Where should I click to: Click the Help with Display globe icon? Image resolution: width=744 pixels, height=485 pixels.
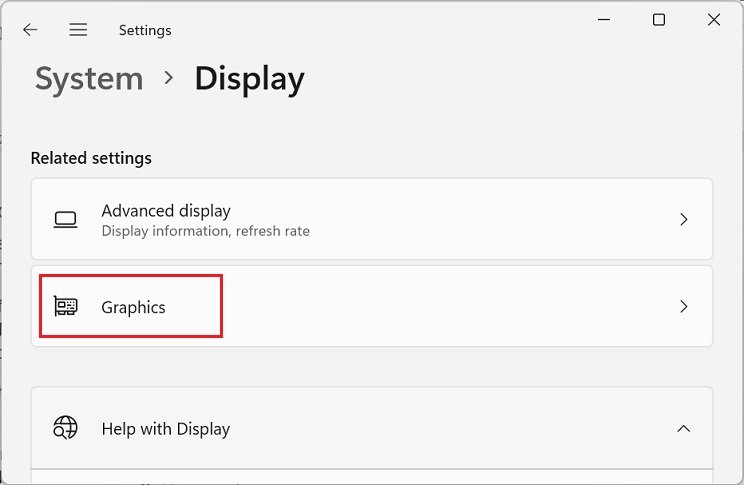coord(66,429)
